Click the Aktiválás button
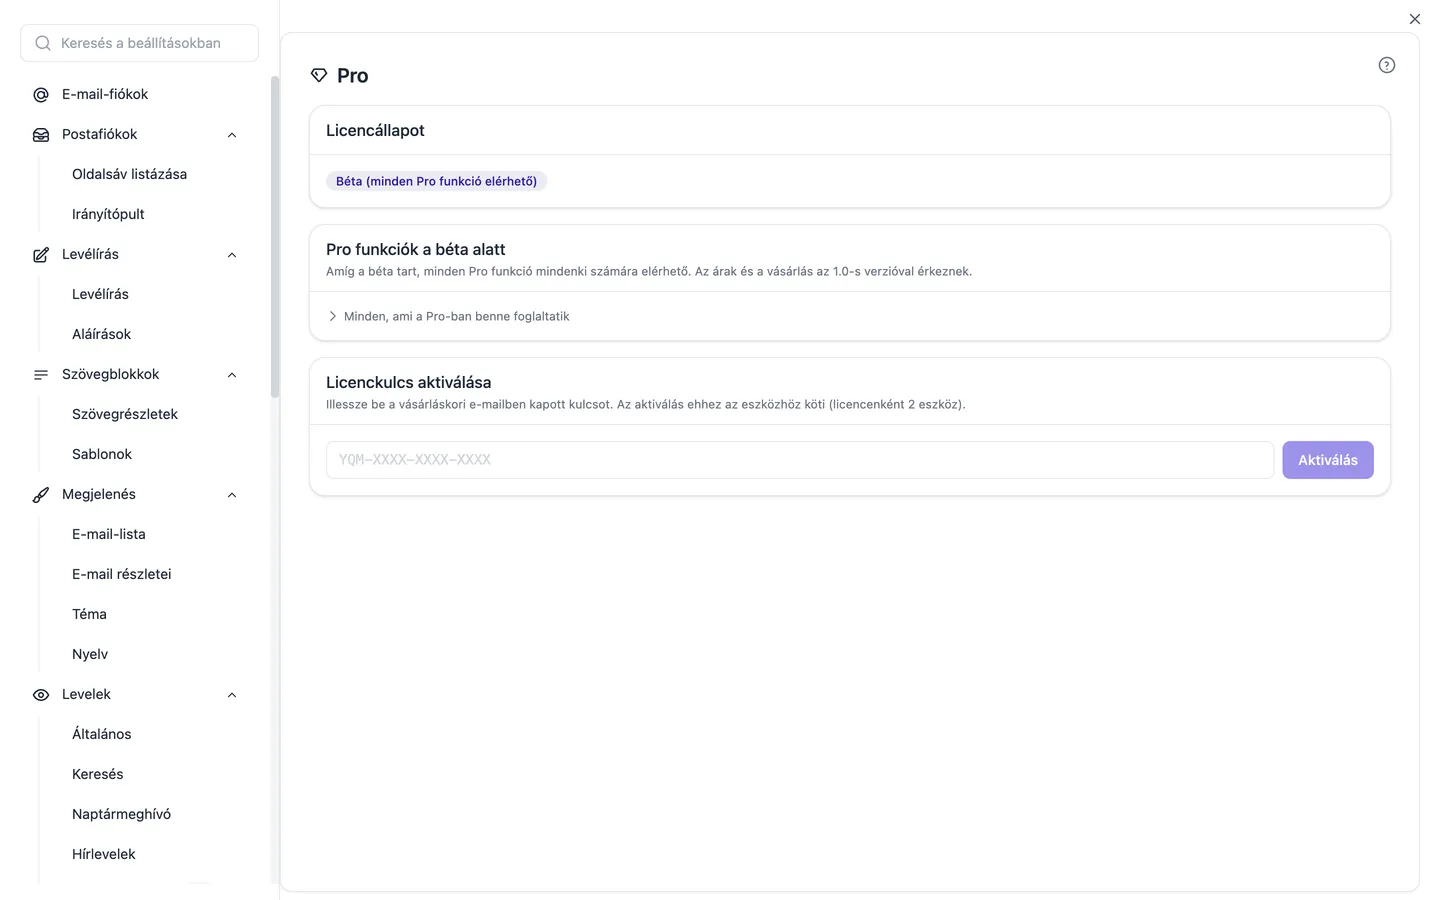This screenshot has height=900, width=1440. pyautogui.click(x=1328, y=460)
